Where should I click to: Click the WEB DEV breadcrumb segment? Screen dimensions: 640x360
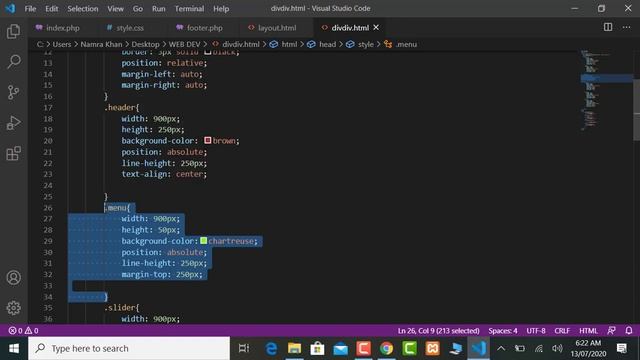[x=184, y=44]
